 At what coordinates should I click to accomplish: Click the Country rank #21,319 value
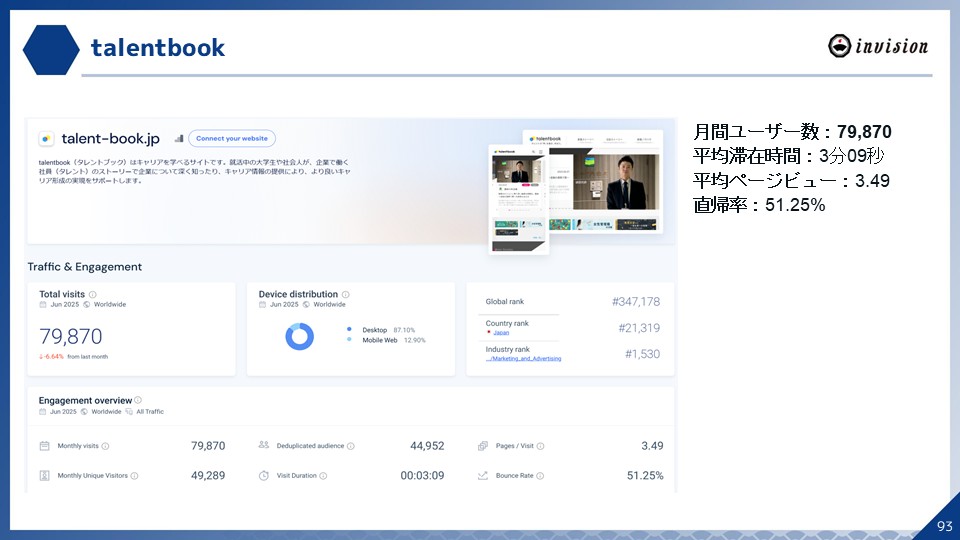[x=639, y=328]
